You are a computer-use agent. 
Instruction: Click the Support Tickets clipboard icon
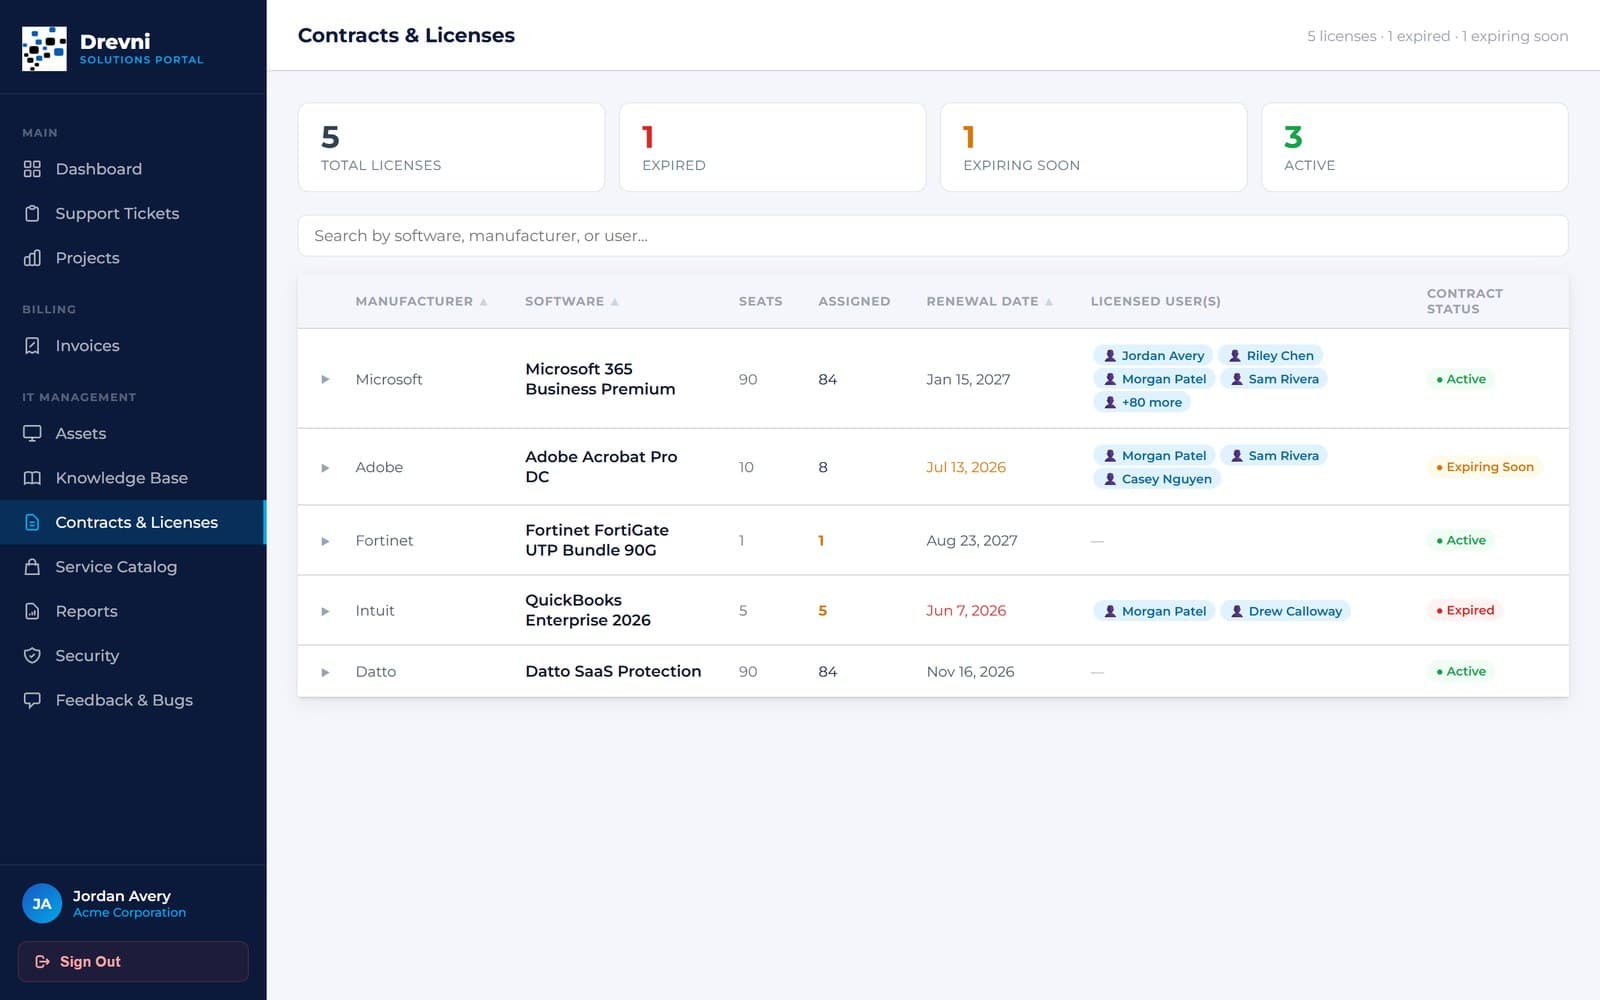[32, 213]
